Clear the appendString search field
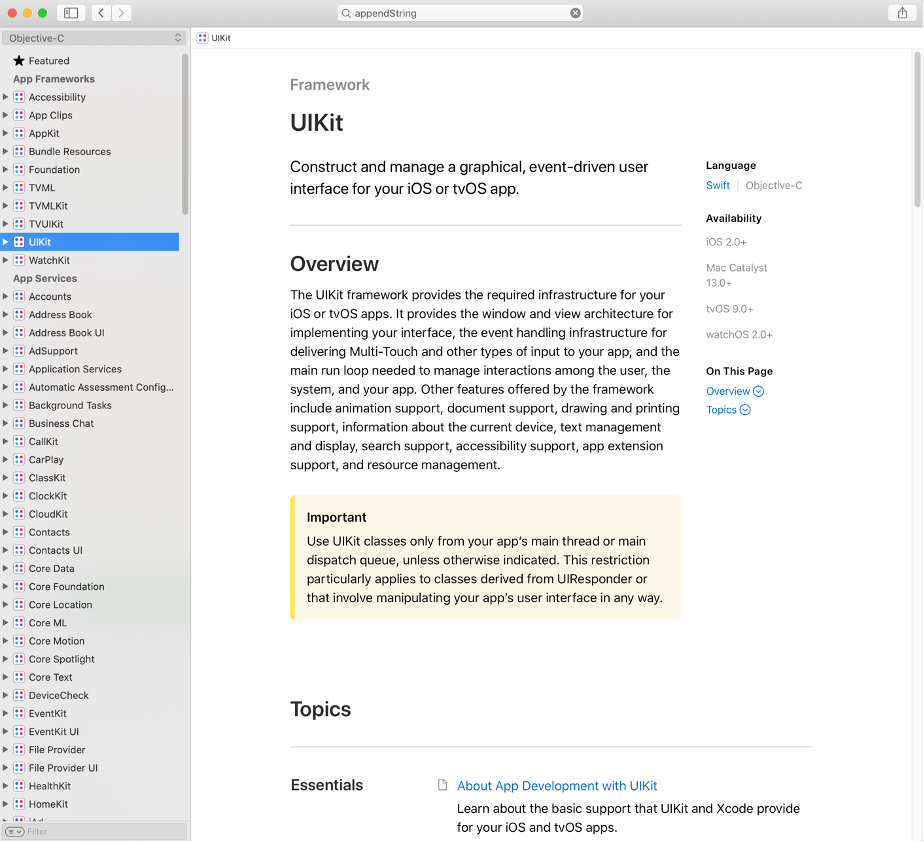924x842 pixels. [575, 13]
